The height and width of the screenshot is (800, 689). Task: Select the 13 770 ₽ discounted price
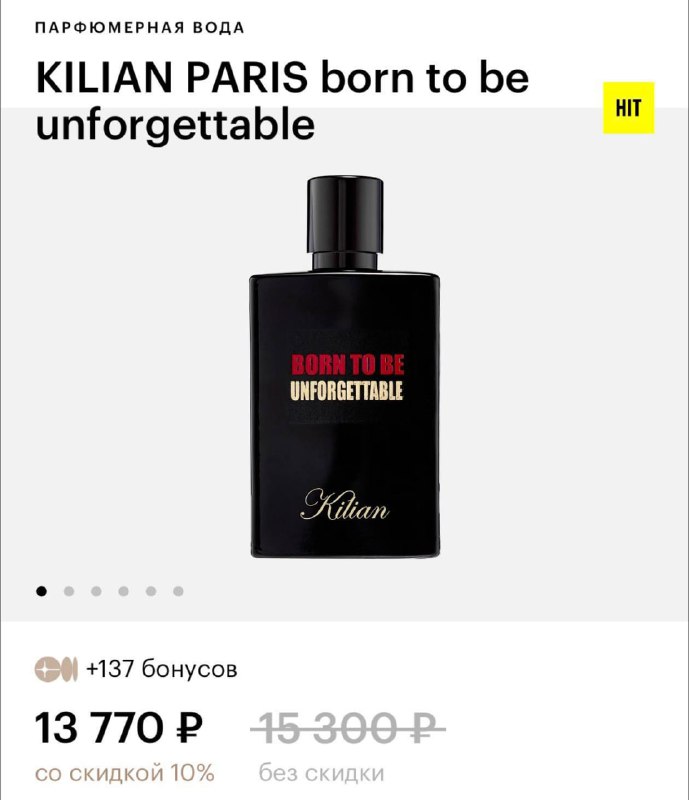point(118,727)
